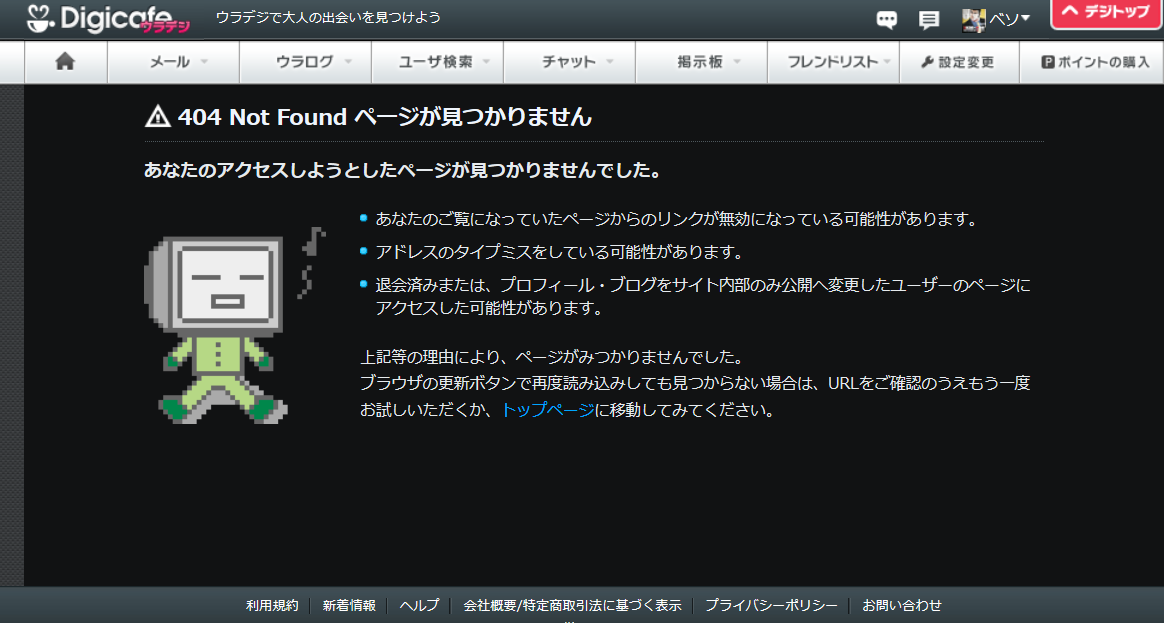
Task: Go to the home icon in navbar
Action: click(65, 62)
